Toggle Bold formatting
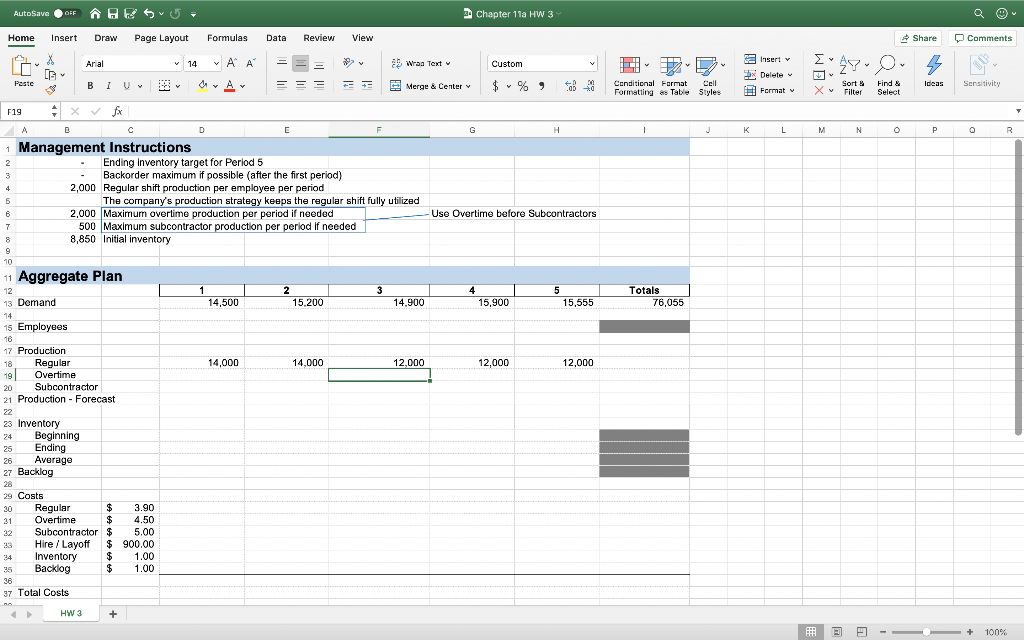Screen dimensions: 1024x640 point(90,86)
